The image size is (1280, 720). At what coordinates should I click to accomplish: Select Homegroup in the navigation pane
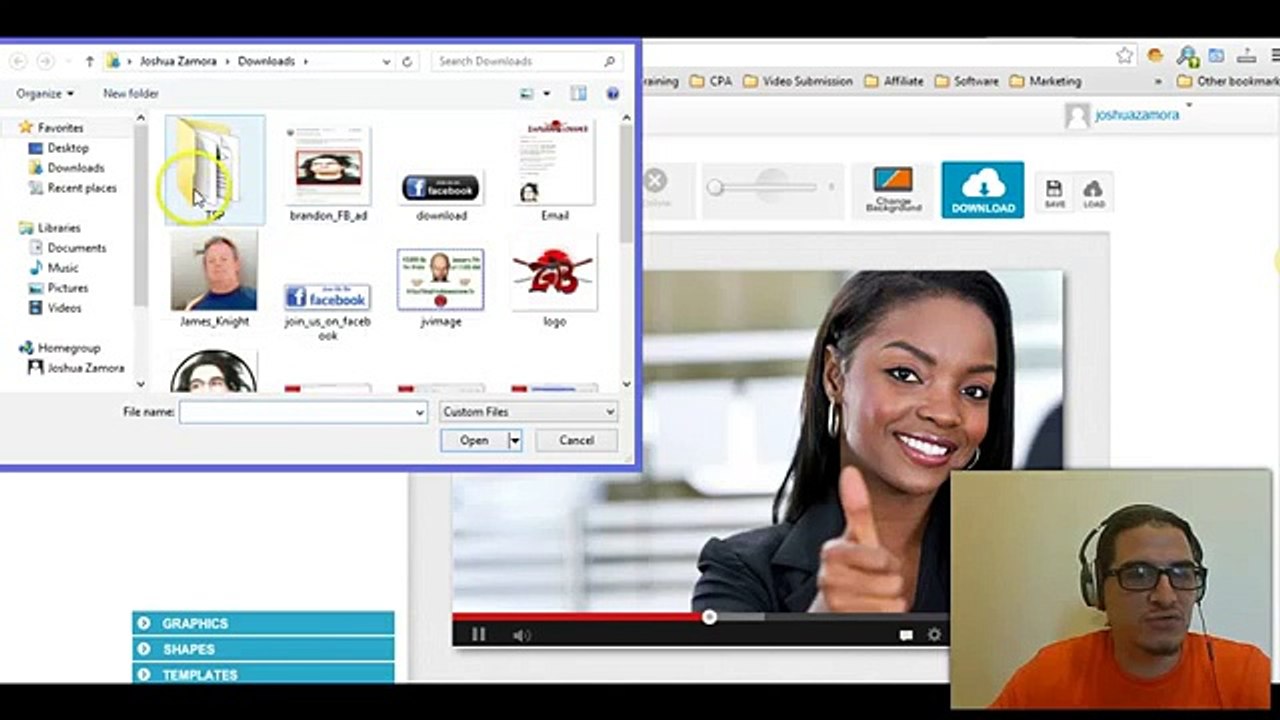(60, 348)
